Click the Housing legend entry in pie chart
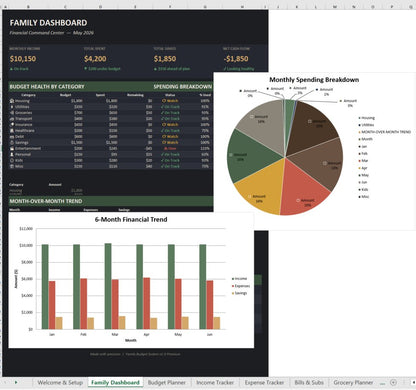 pyautogui.click(x=367, y=118)
